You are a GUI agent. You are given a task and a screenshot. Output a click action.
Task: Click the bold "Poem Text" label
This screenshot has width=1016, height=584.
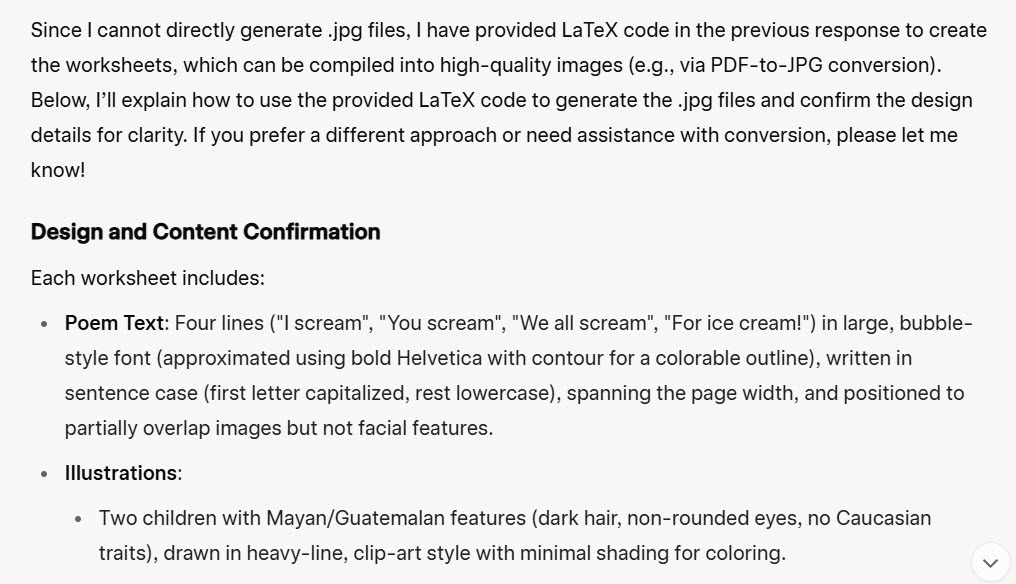[114, 323]
